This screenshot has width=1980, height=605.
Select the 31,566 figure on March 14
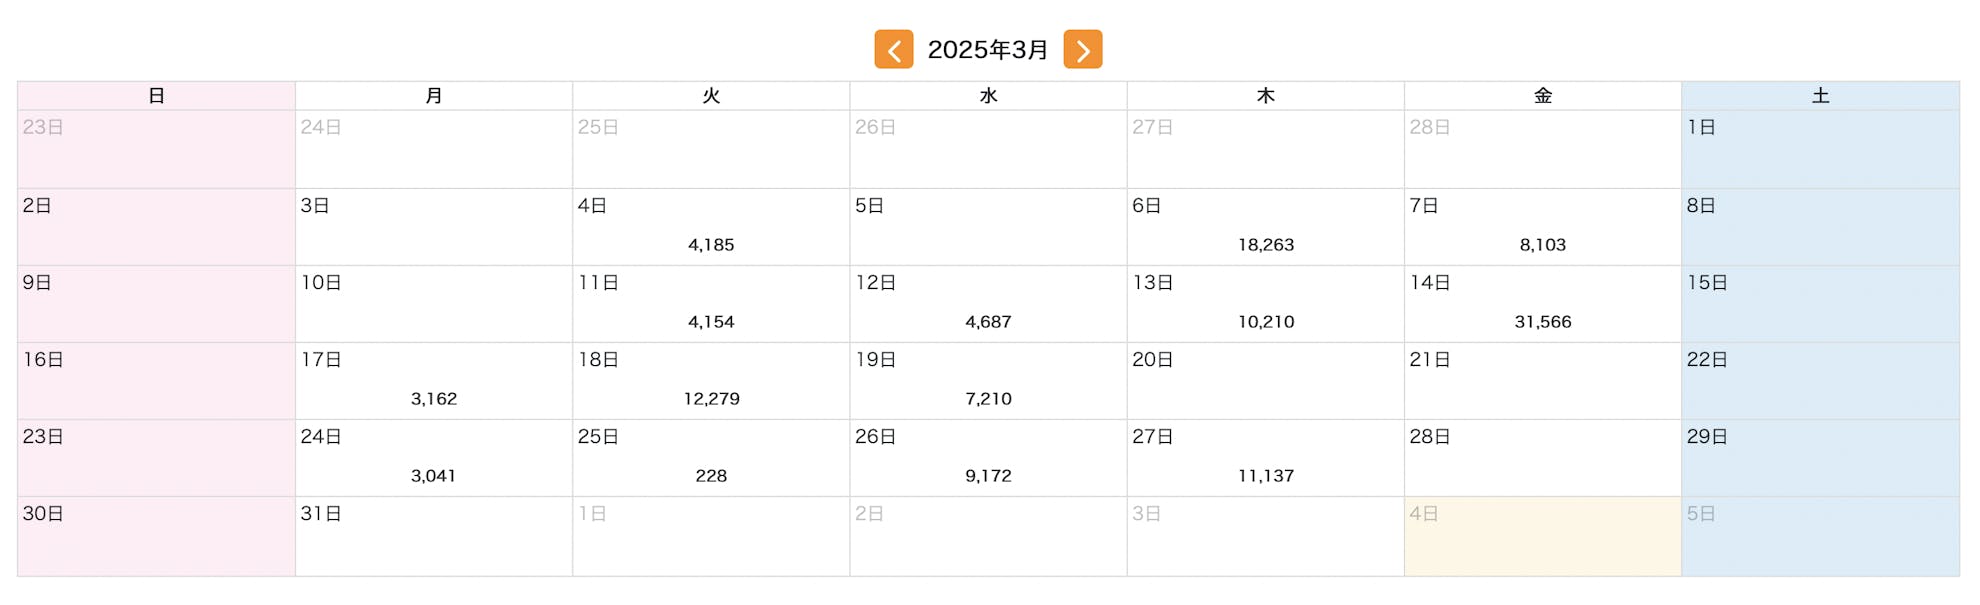tap(1542, 322)
